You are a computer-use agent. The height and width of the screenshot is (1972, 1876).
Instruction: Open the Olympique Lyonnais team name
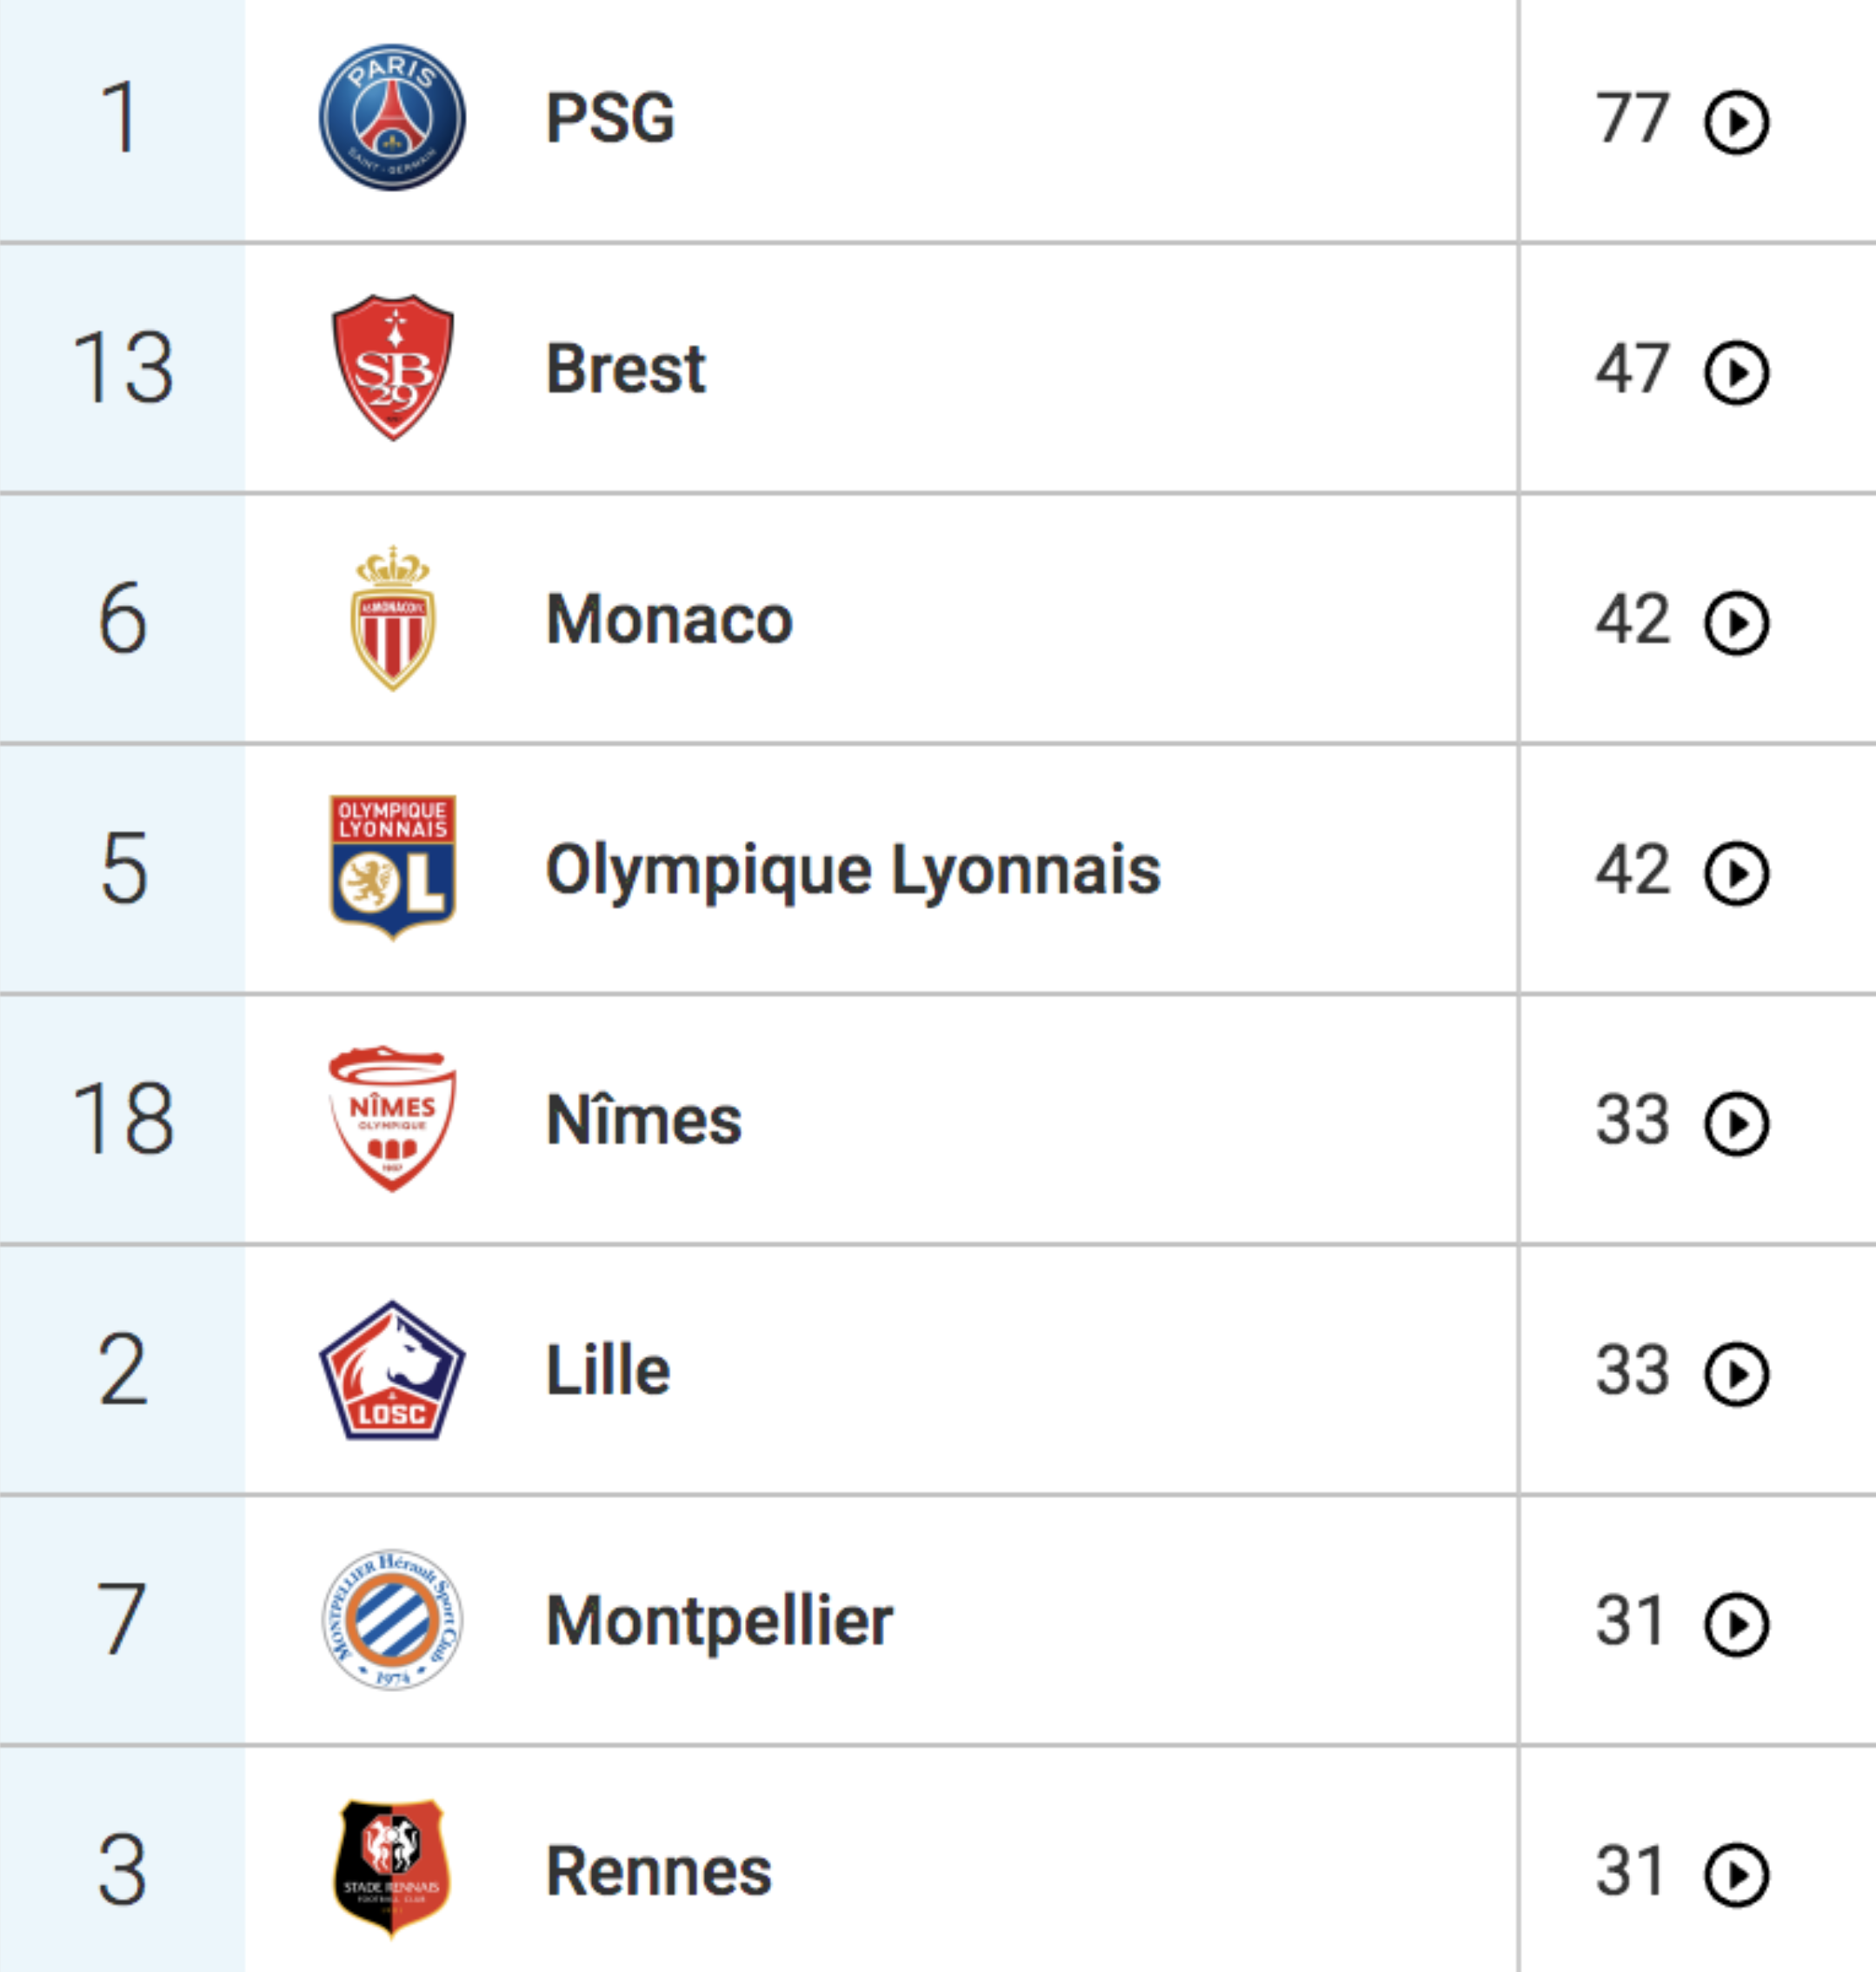pyautogui.click(x=853, y=871)
